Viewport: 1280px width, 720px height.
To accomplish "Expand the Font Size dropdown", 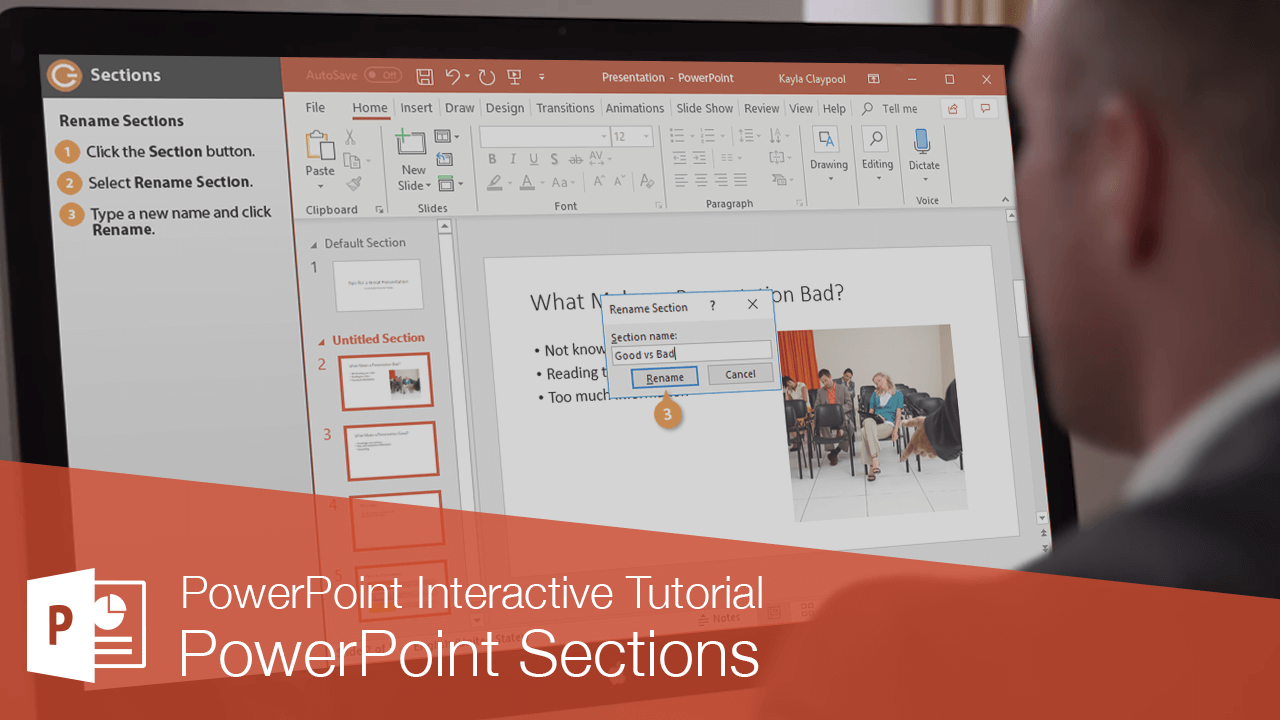I will (647, 137).
